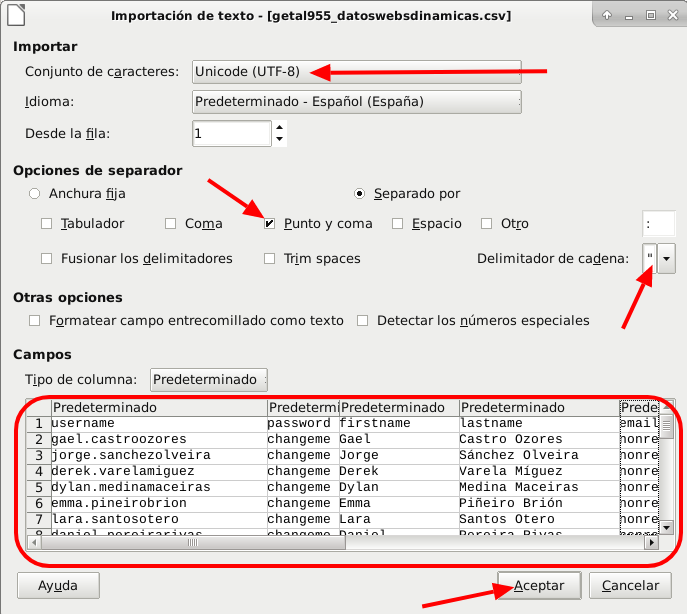
Task: Click the document icon in the title bar
Action: 17,14
